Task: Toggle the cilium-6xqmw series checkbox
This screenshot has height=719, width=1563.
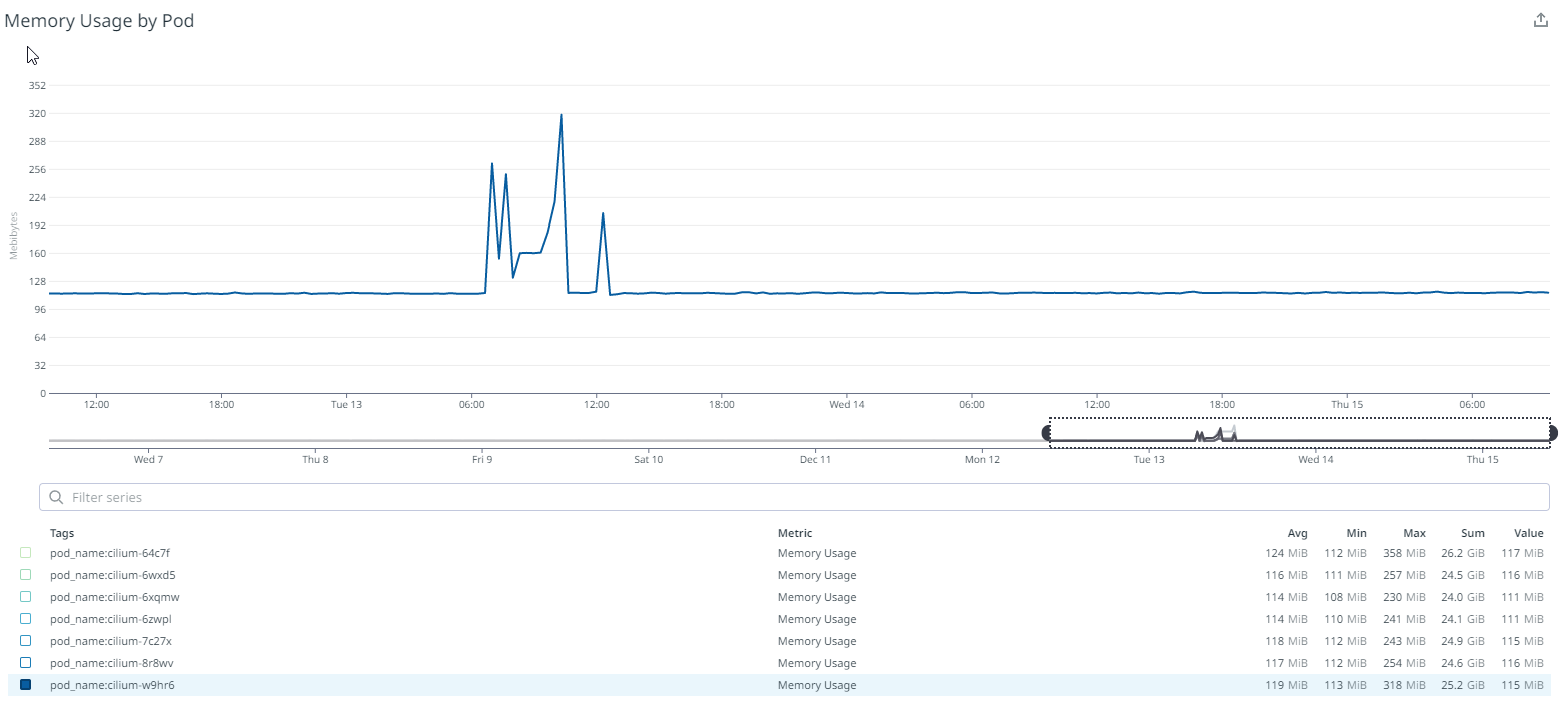Action: coord(27,596)
